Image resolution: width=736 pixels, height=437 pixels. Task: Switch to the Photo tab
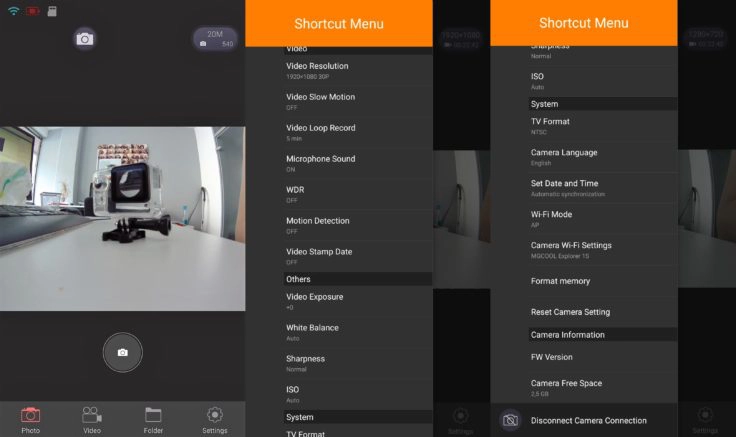click(x=31, y=420)
